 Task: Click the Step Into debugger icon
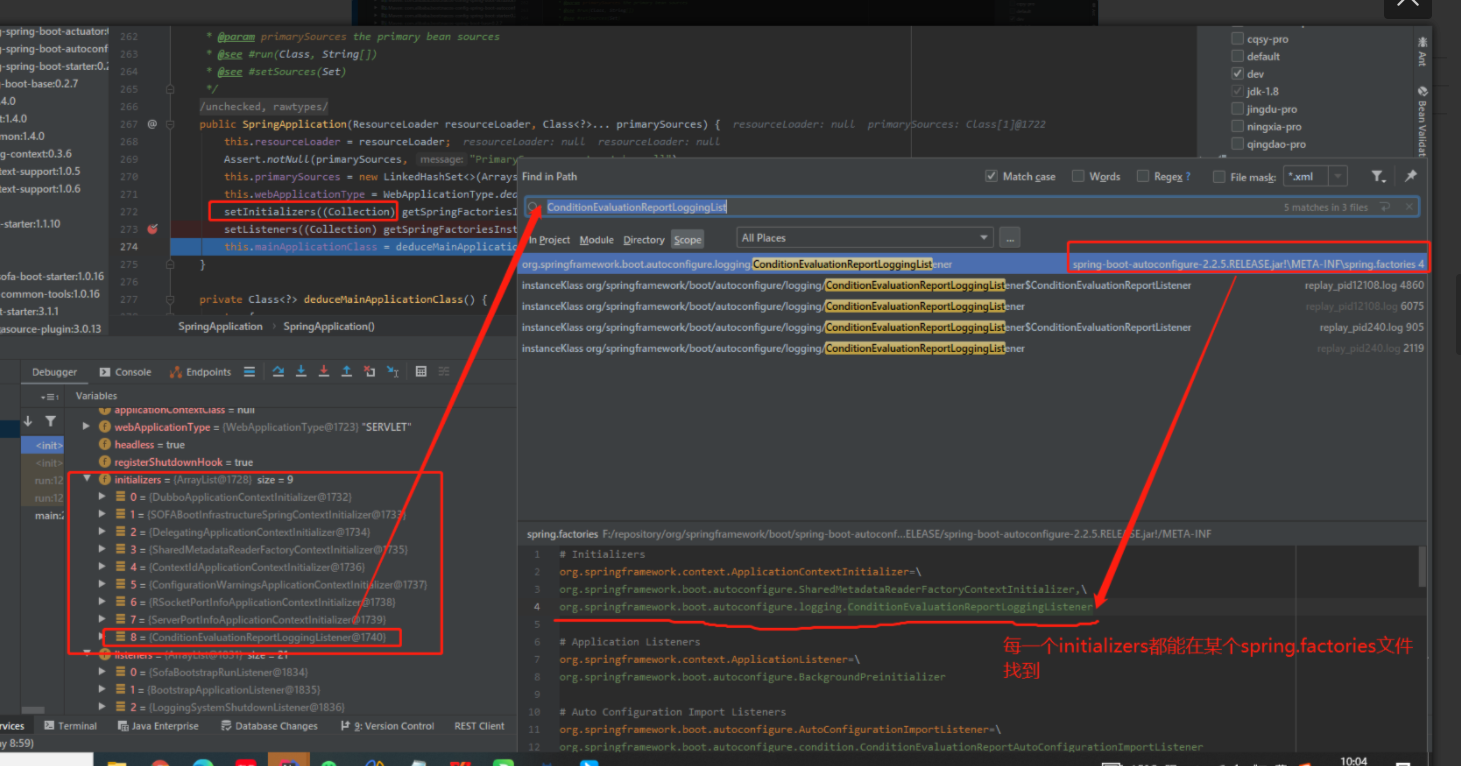point(301,371)
